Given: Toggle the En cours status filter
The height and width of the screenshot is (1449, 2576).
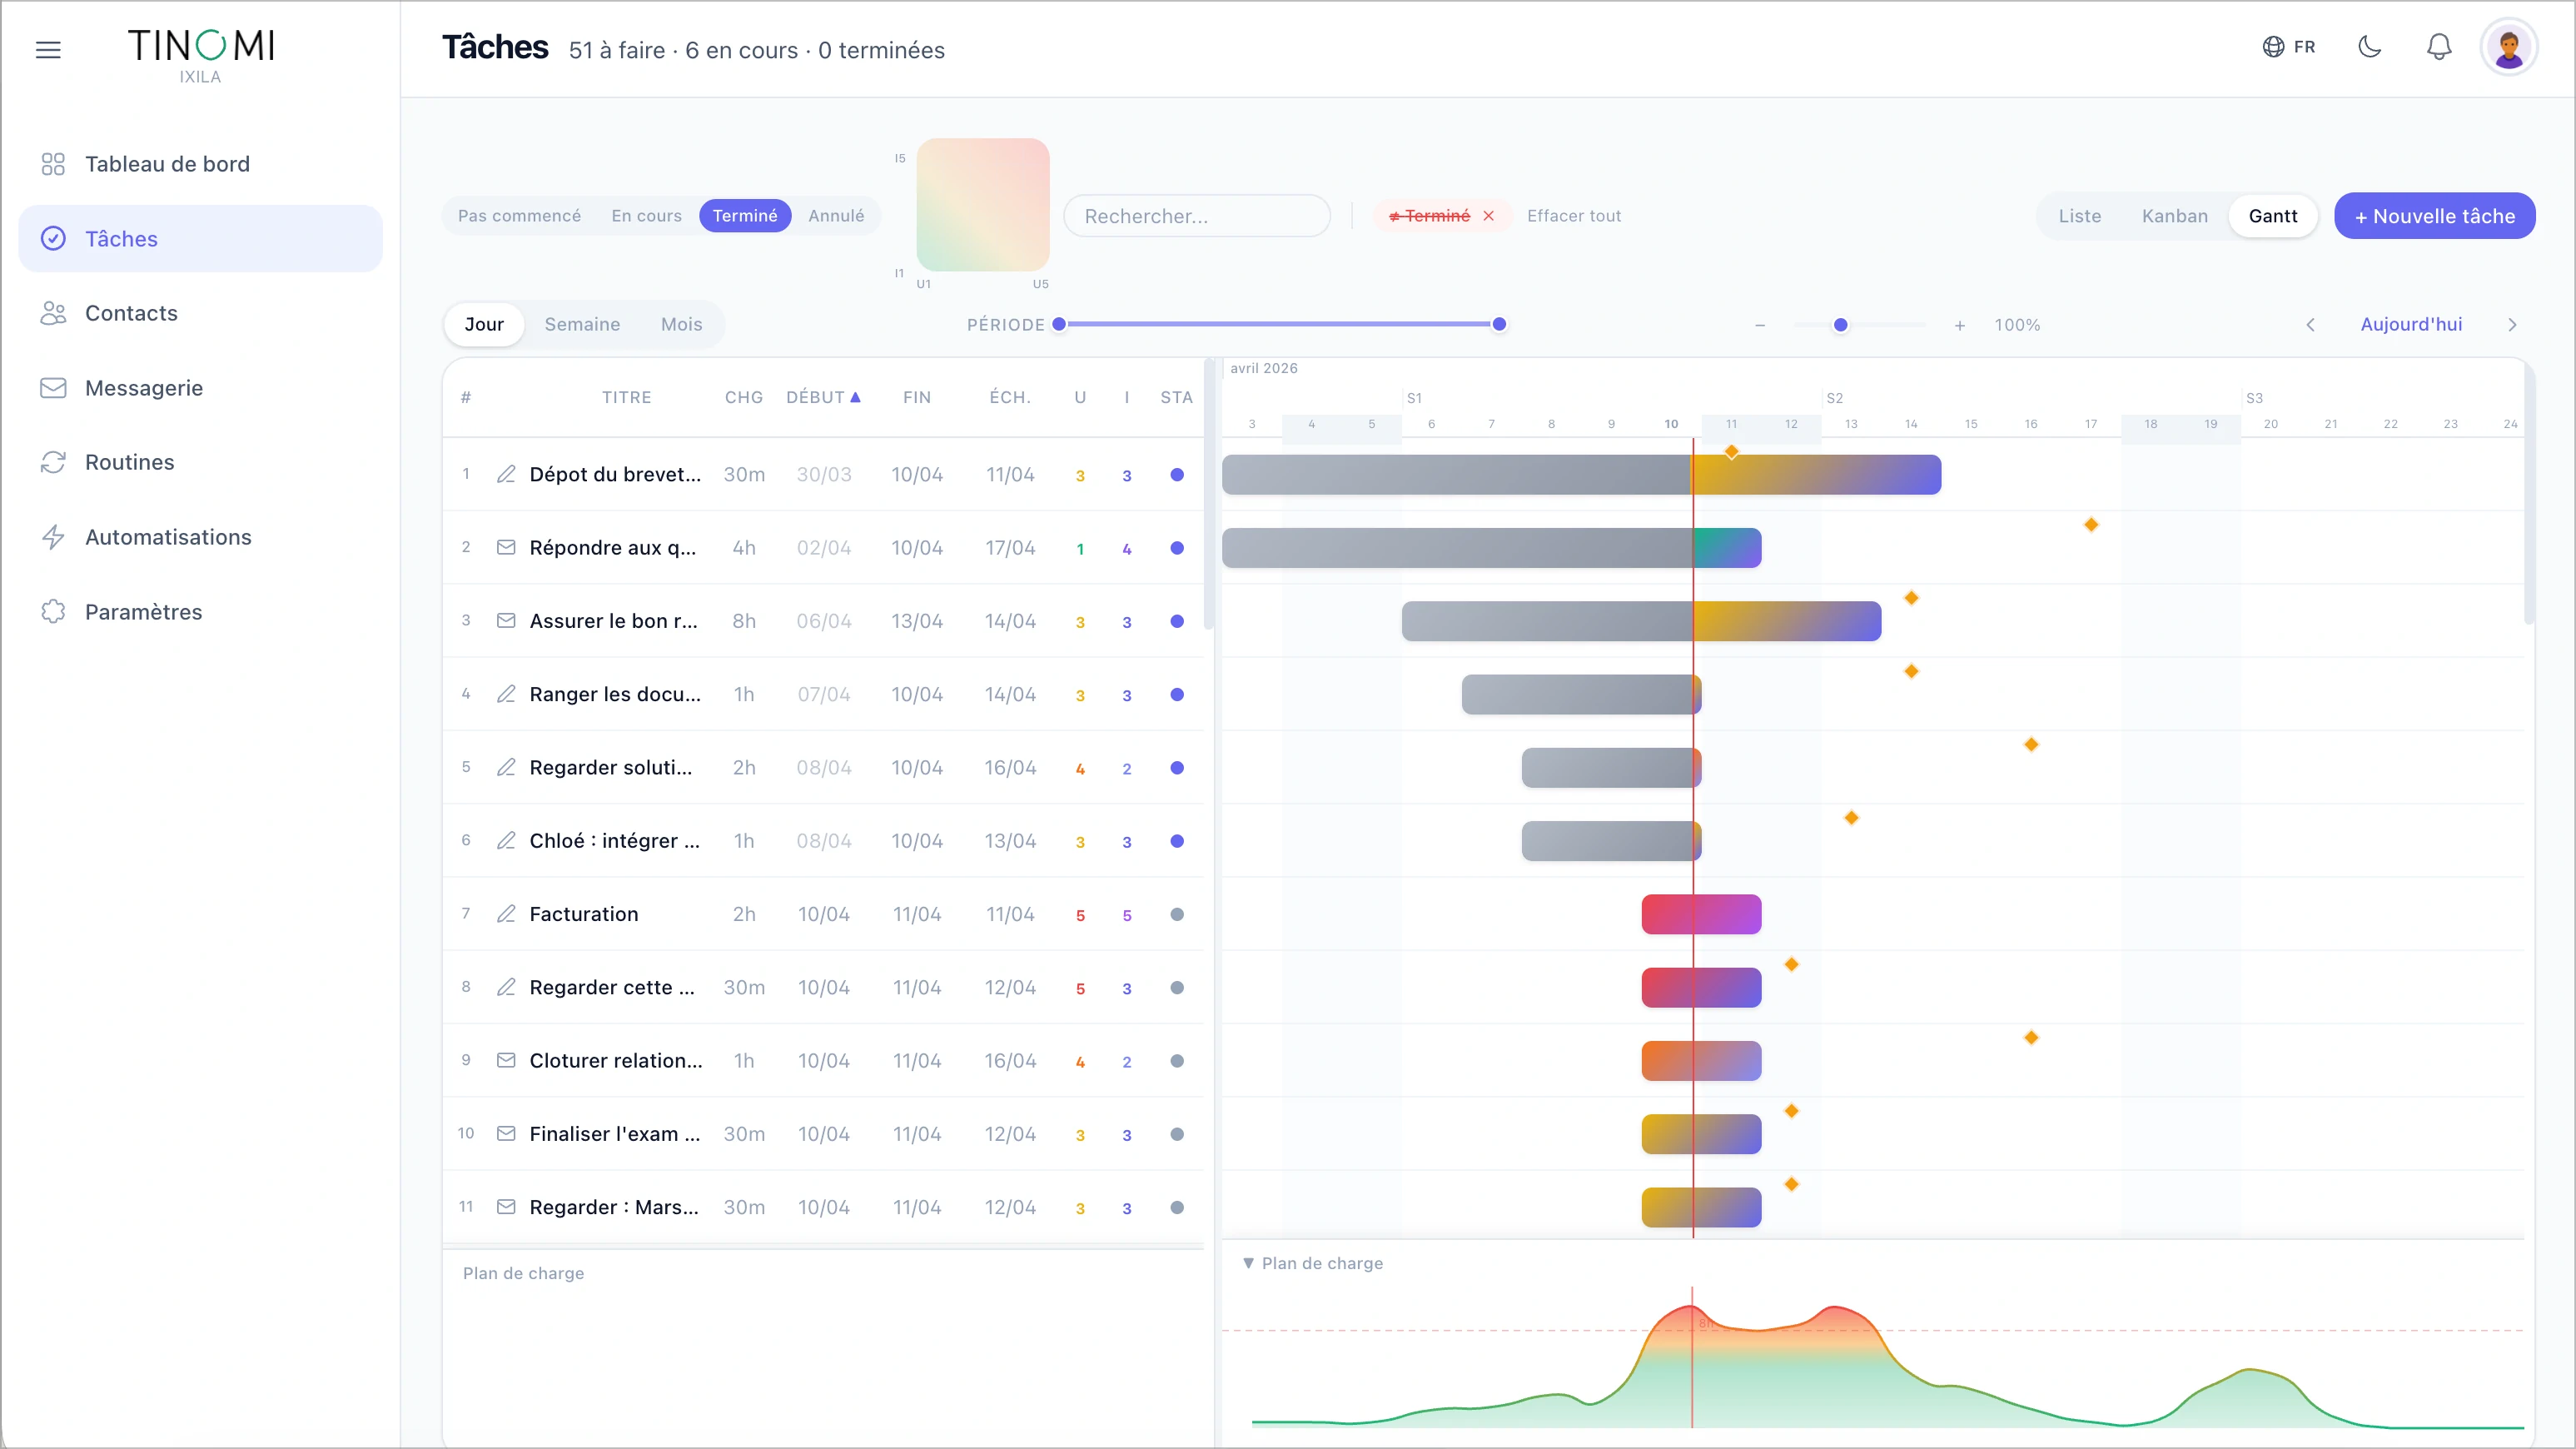Looking at the screenshot, I should pos(646,216).
